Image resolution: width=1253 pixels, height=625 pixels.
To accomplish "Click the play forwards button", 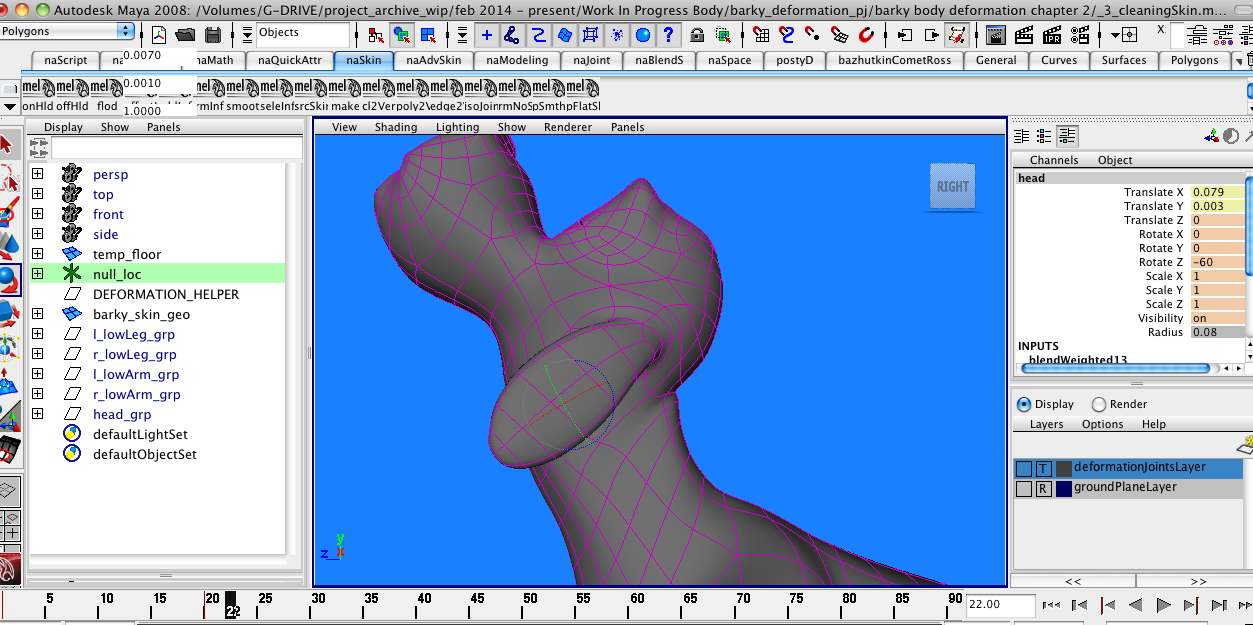I will [x=1163, y=605].
